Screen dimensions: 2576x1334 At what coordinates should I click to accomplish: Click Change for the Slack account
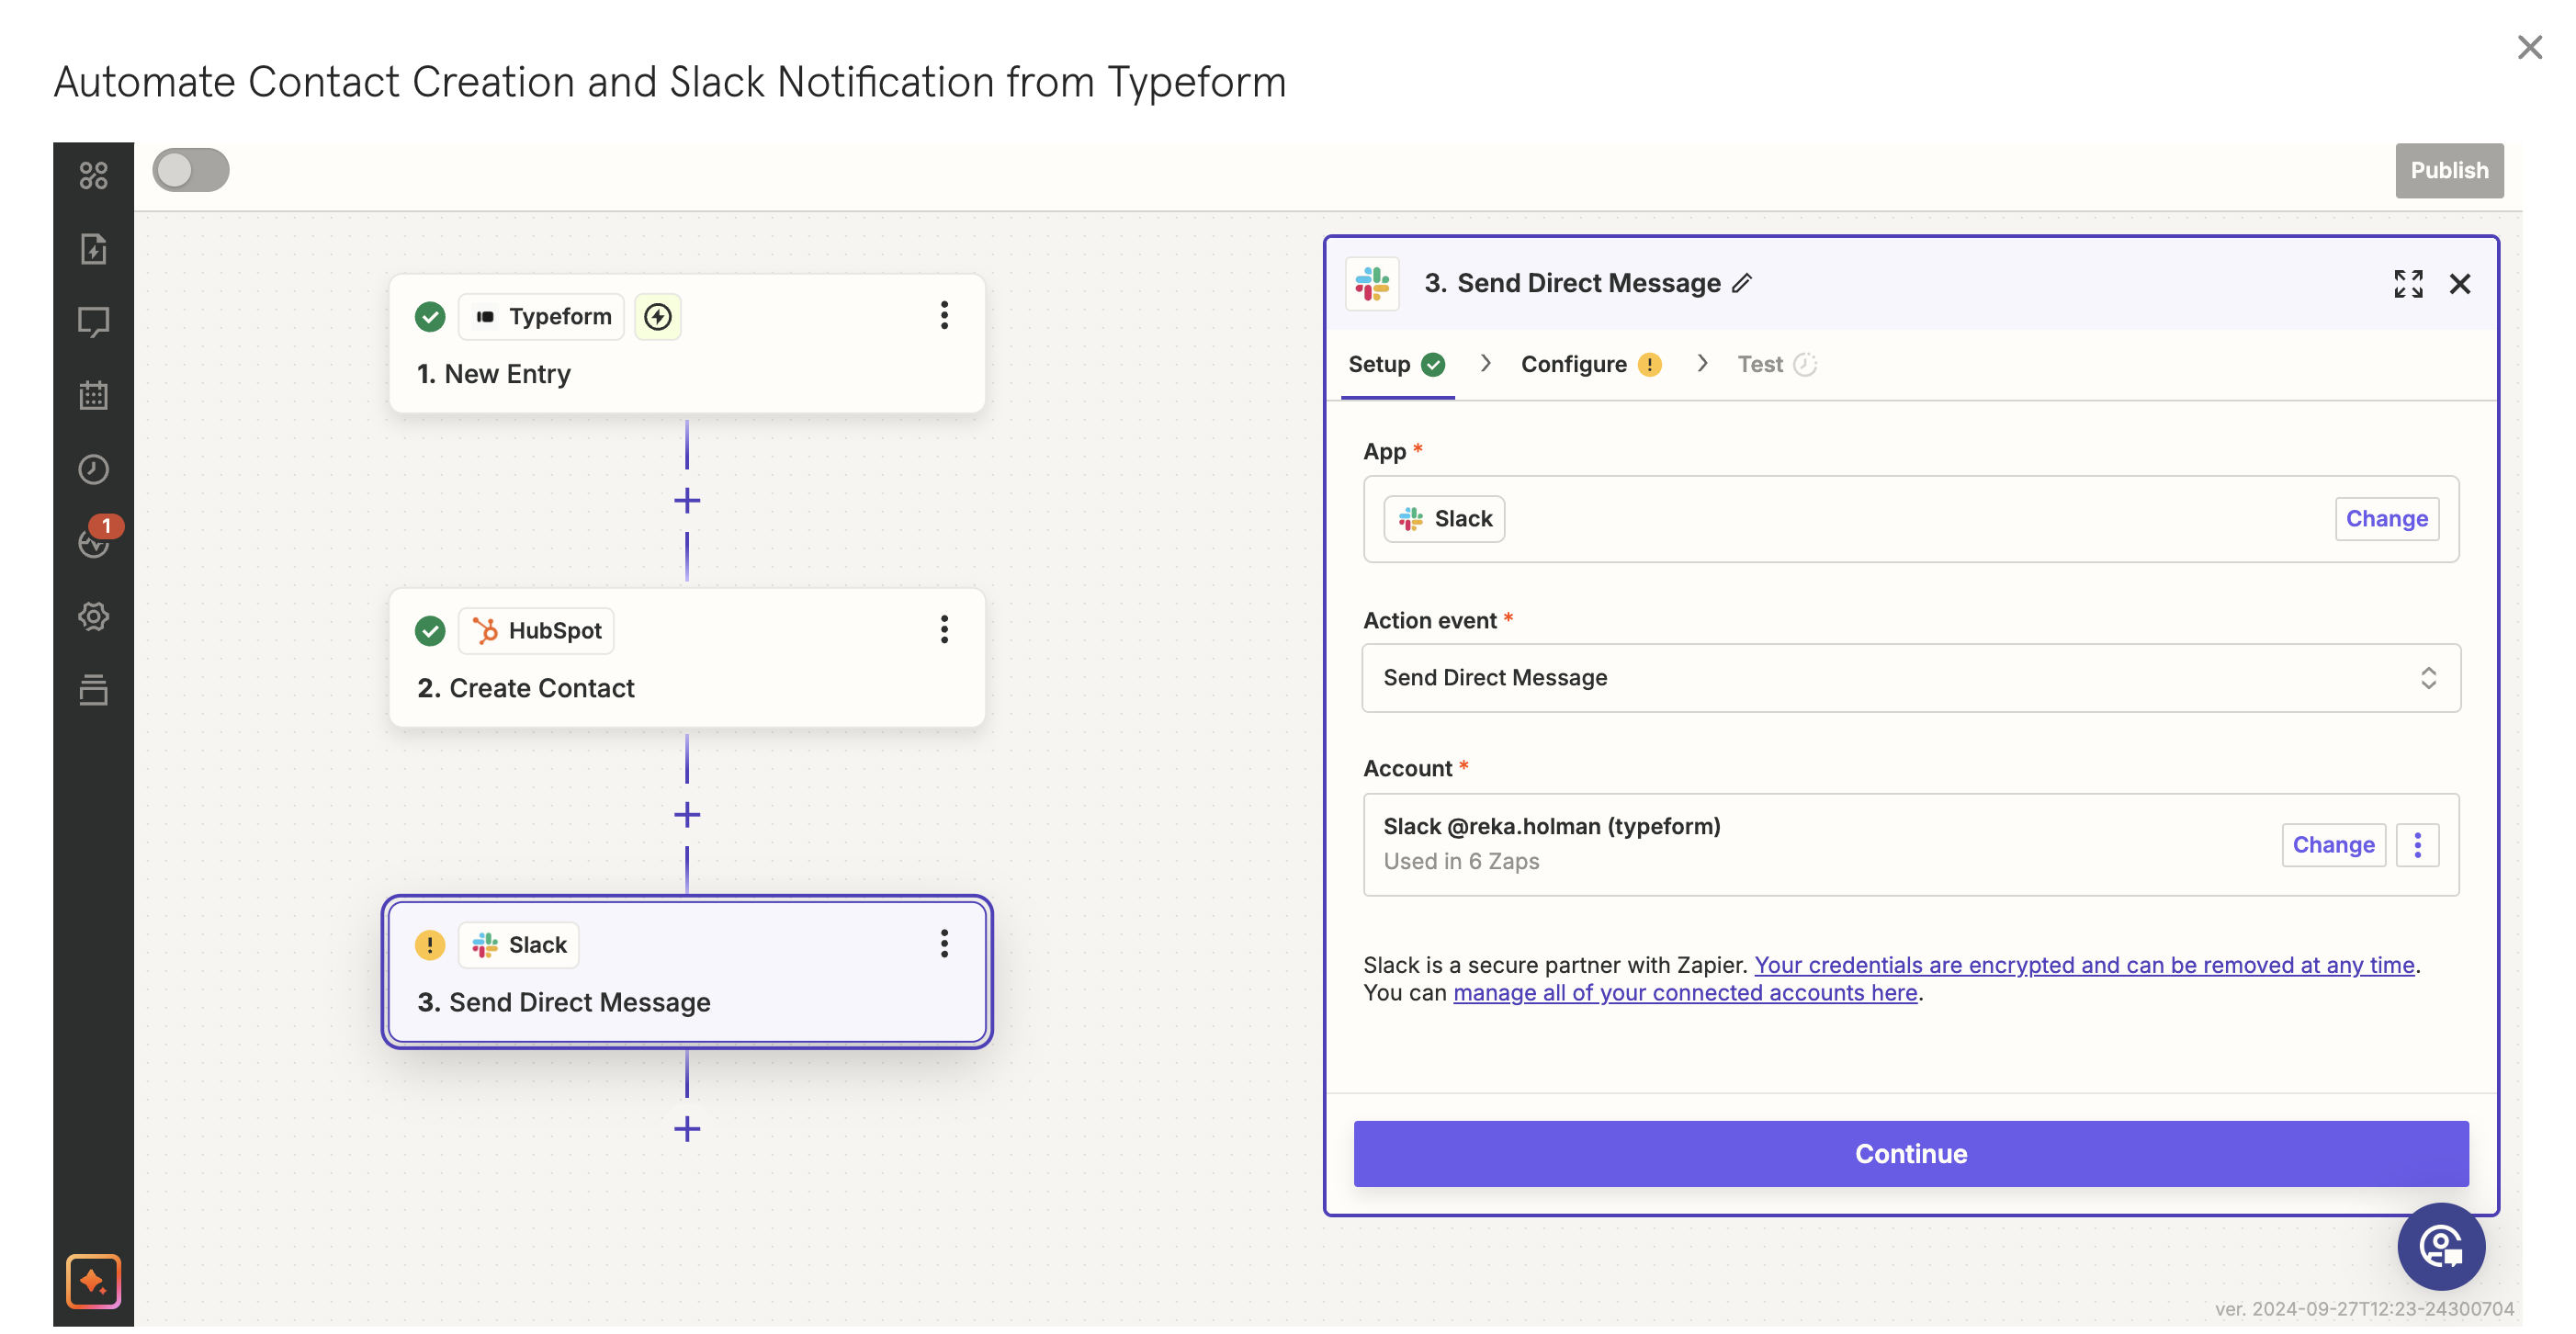tap(2333, 845)
